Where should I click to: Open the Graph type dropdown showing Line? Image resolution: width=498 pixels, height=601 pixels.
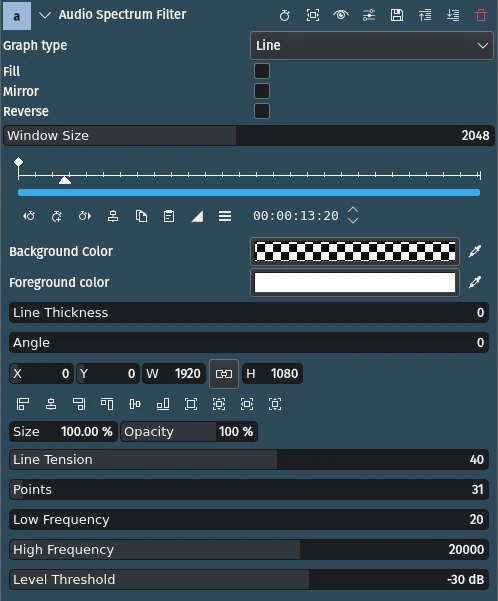point(371,46)
